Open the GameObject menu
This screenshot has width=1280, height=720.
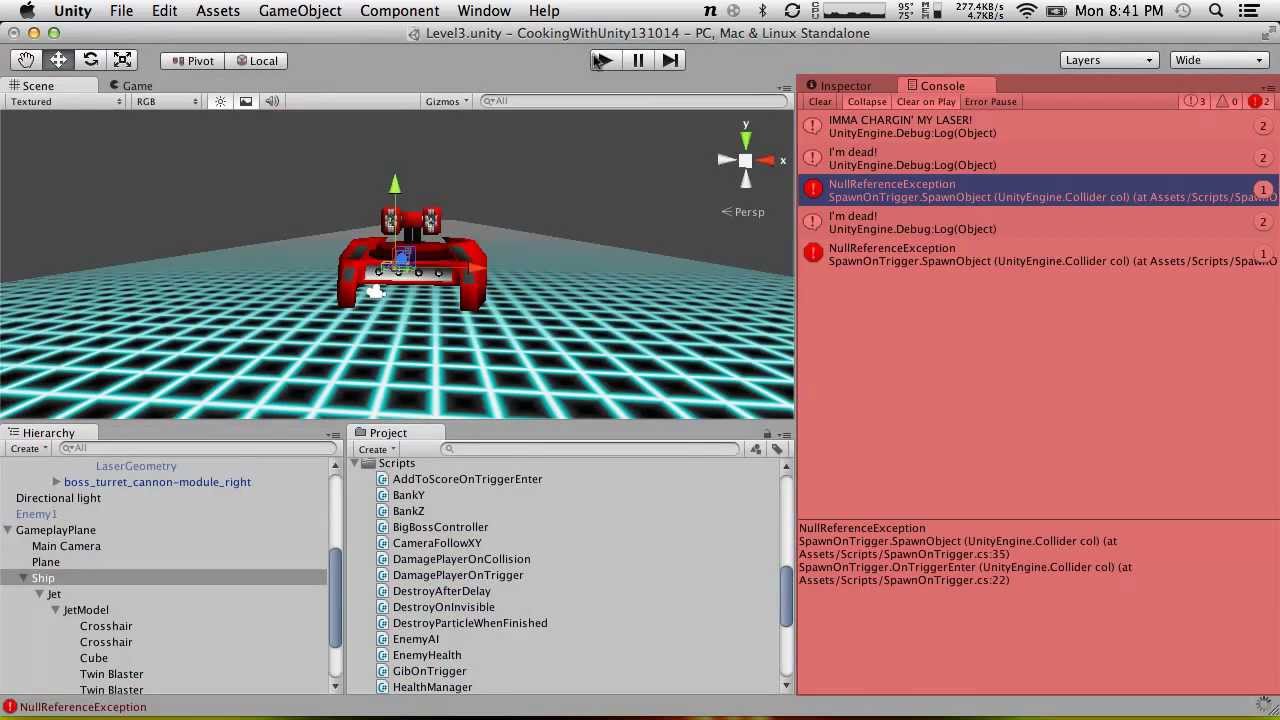coord(300,11)
